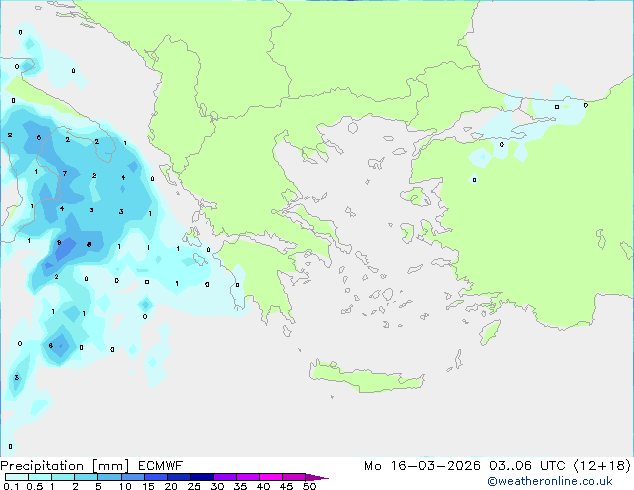
Task: Click the 1–2 mm legend color box
Action: [x=63, y=477]
